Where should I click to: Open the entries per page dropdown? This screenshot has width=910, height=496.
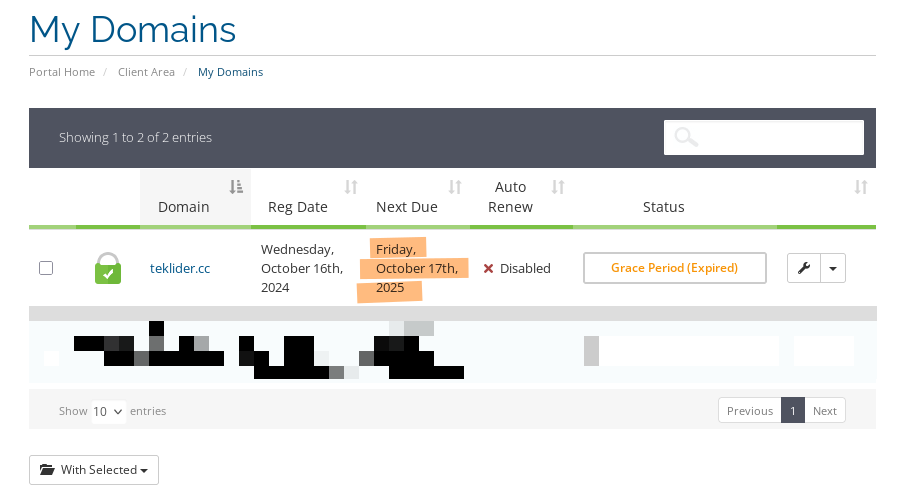[108, 411]
